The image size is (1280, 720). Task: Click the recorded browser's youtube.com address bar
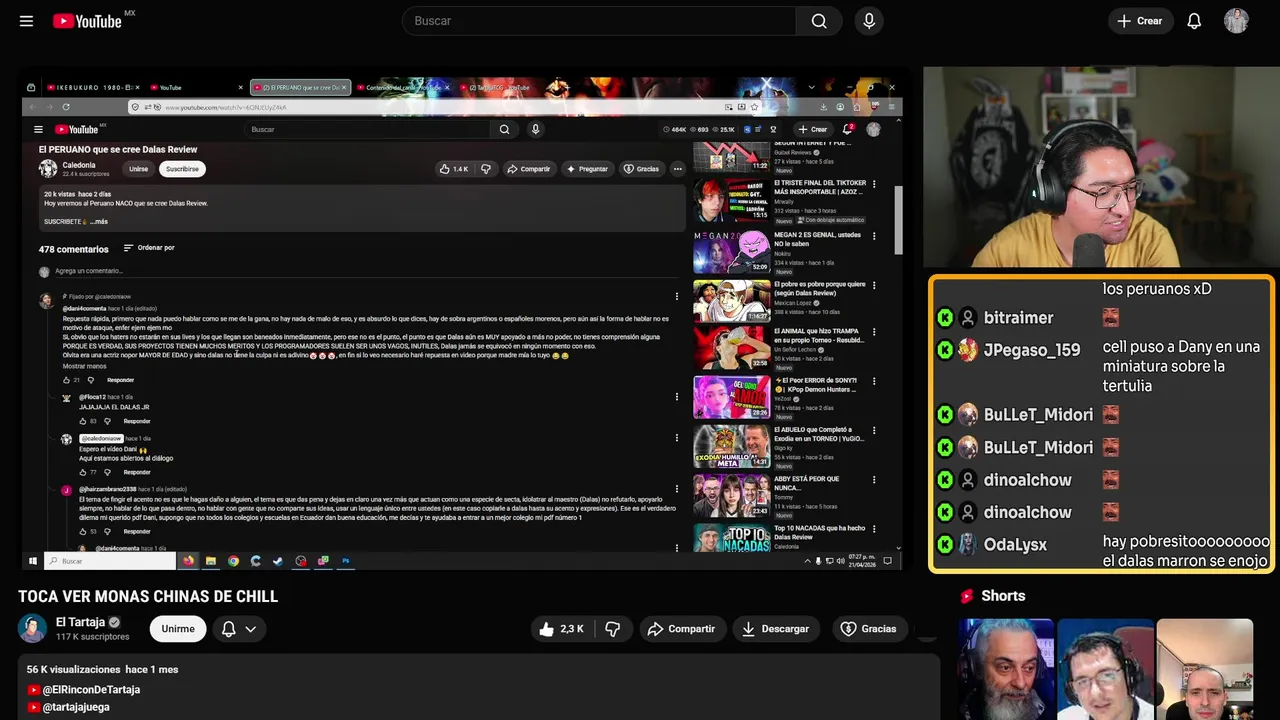click(x=430, y=107)
